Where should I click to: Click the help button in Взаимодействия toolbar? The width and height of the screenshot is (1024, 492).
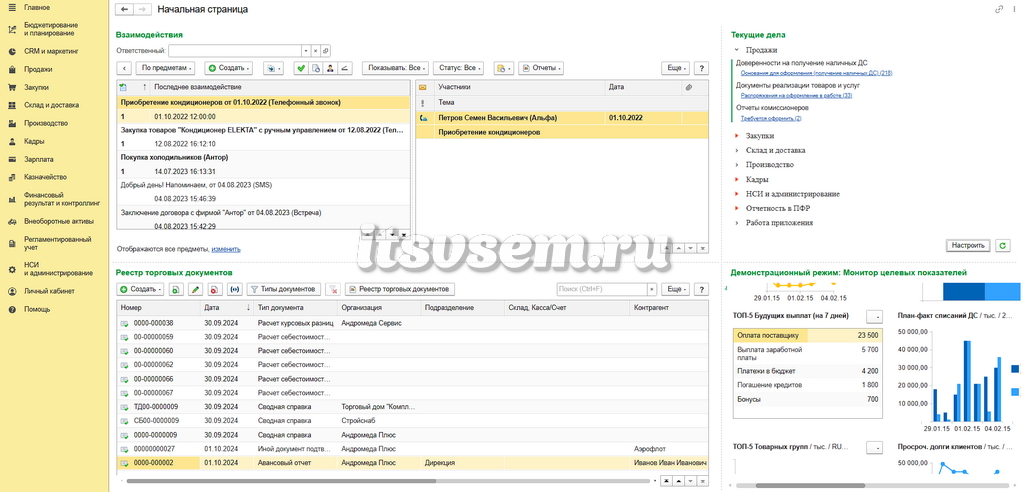click(x=701, y=68)
